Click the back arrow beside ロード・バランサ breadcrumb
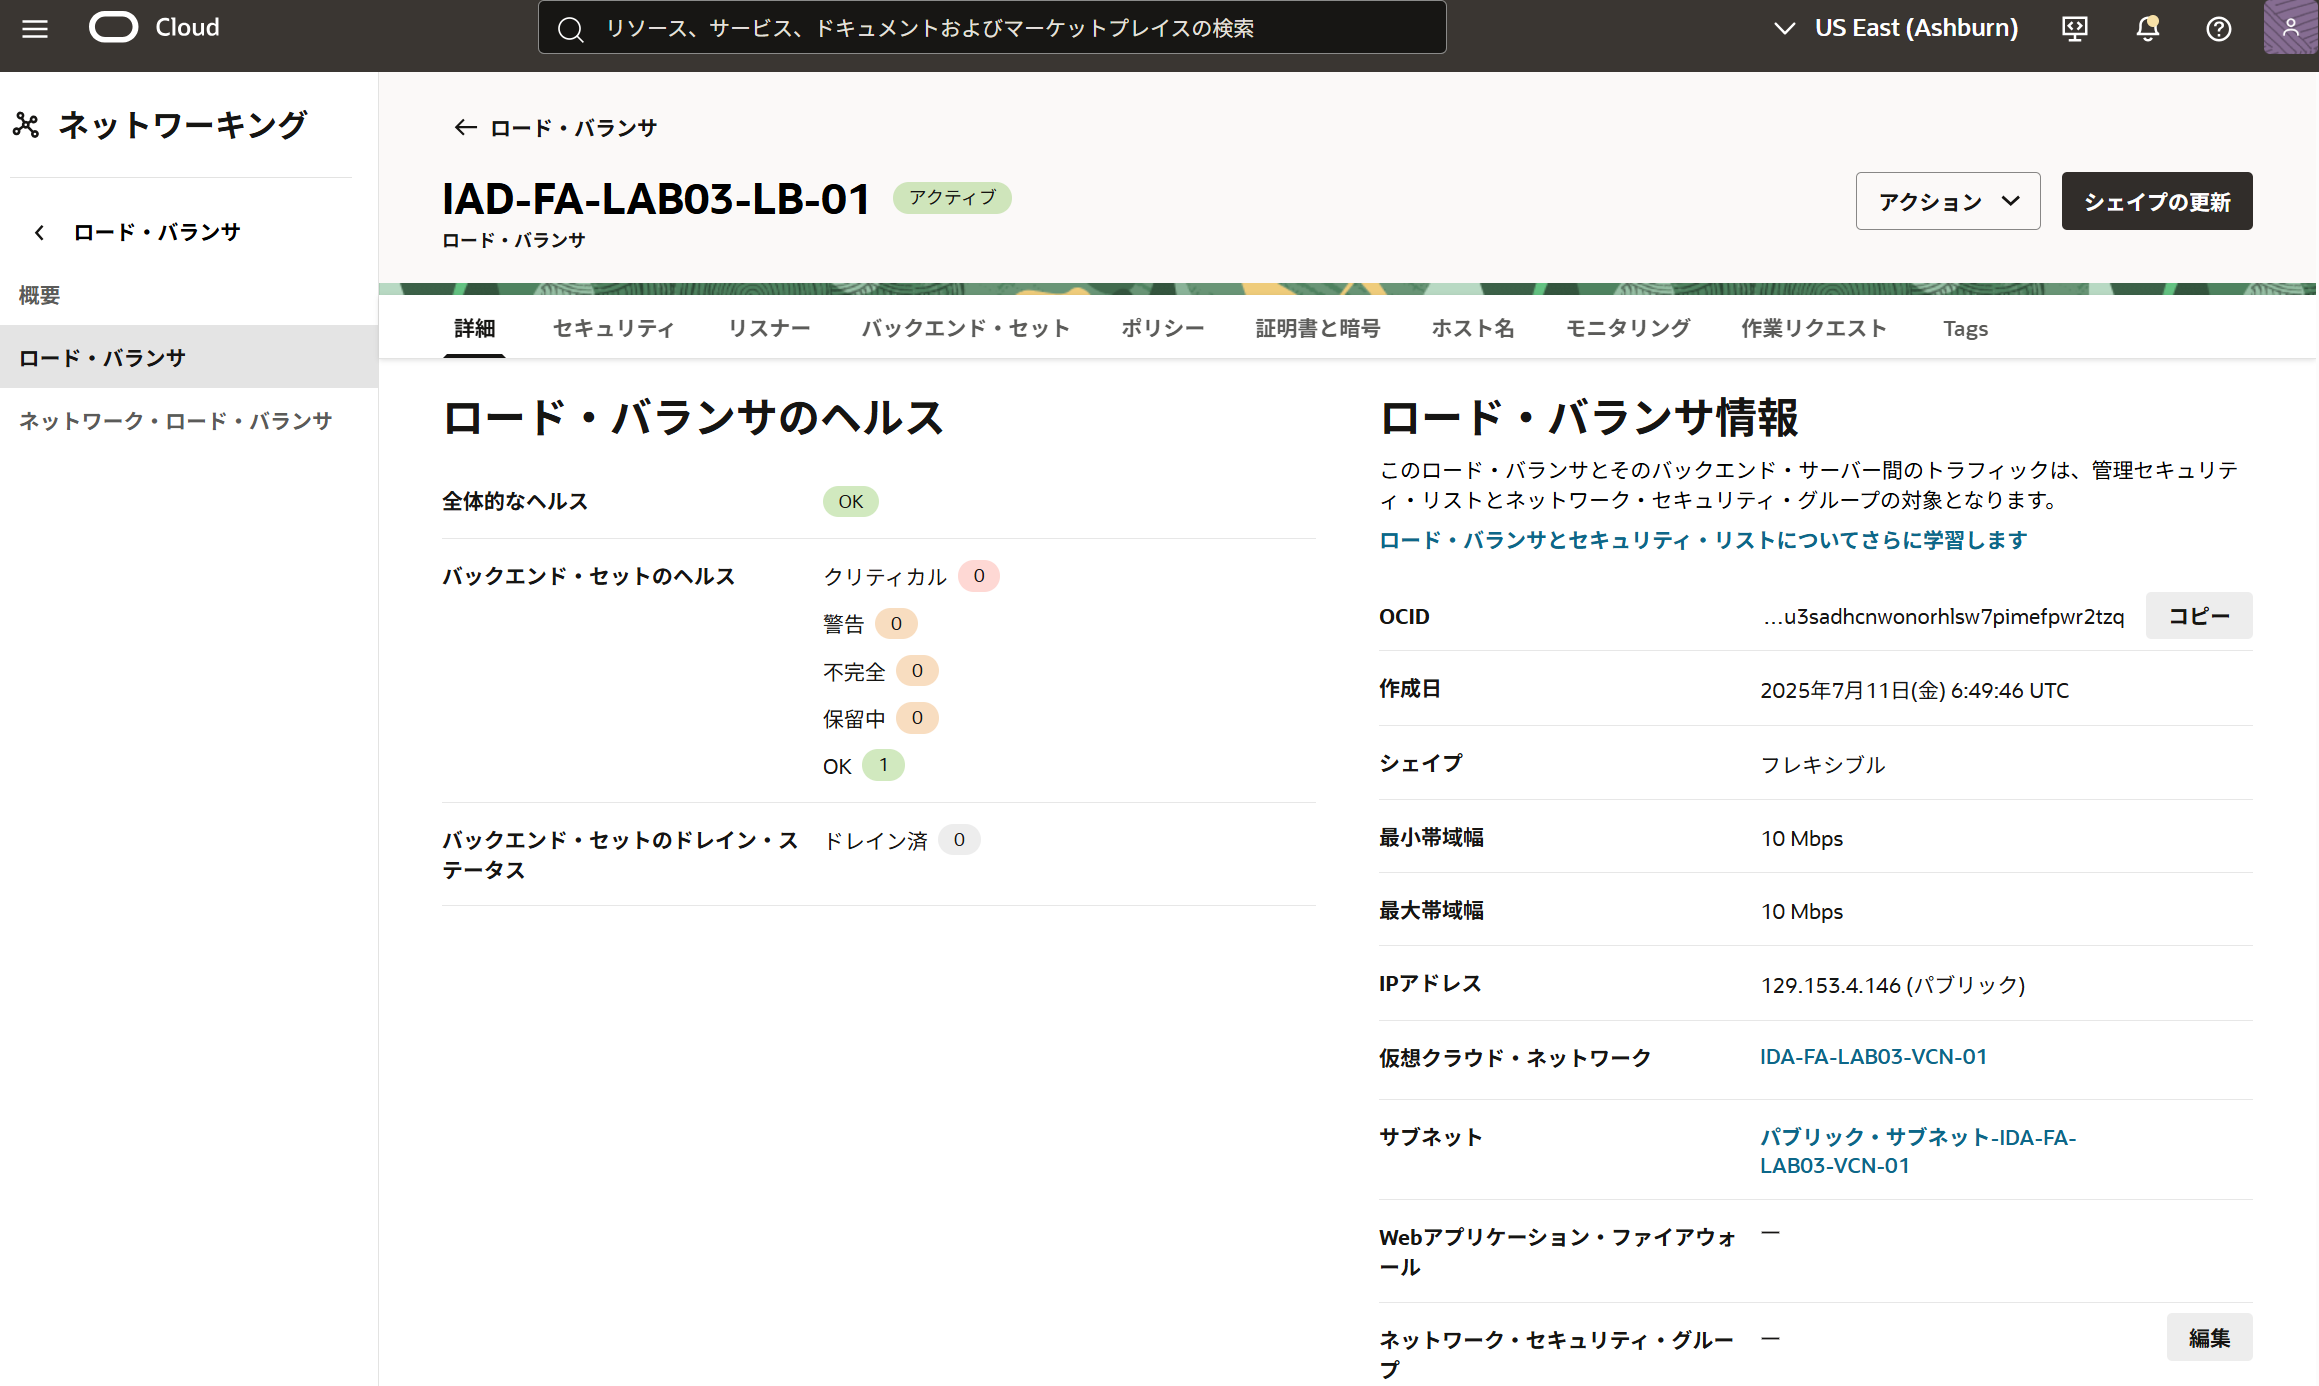The width and height of the screenshot is (2319, 1386). click(464, 127)
